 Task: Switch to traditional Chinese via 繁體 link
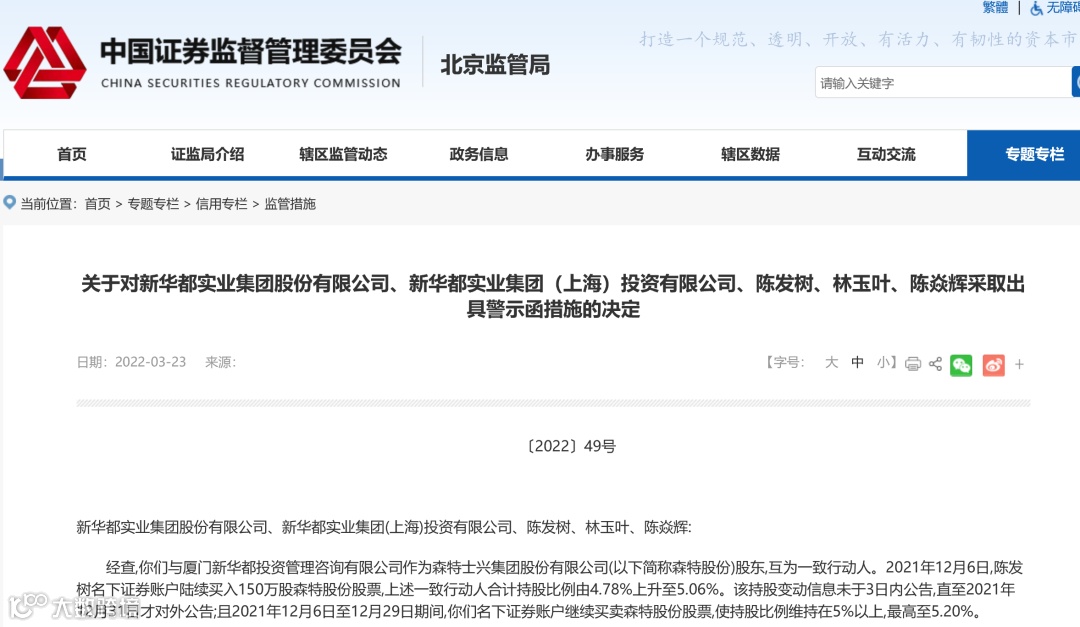(x=995, y=8)
